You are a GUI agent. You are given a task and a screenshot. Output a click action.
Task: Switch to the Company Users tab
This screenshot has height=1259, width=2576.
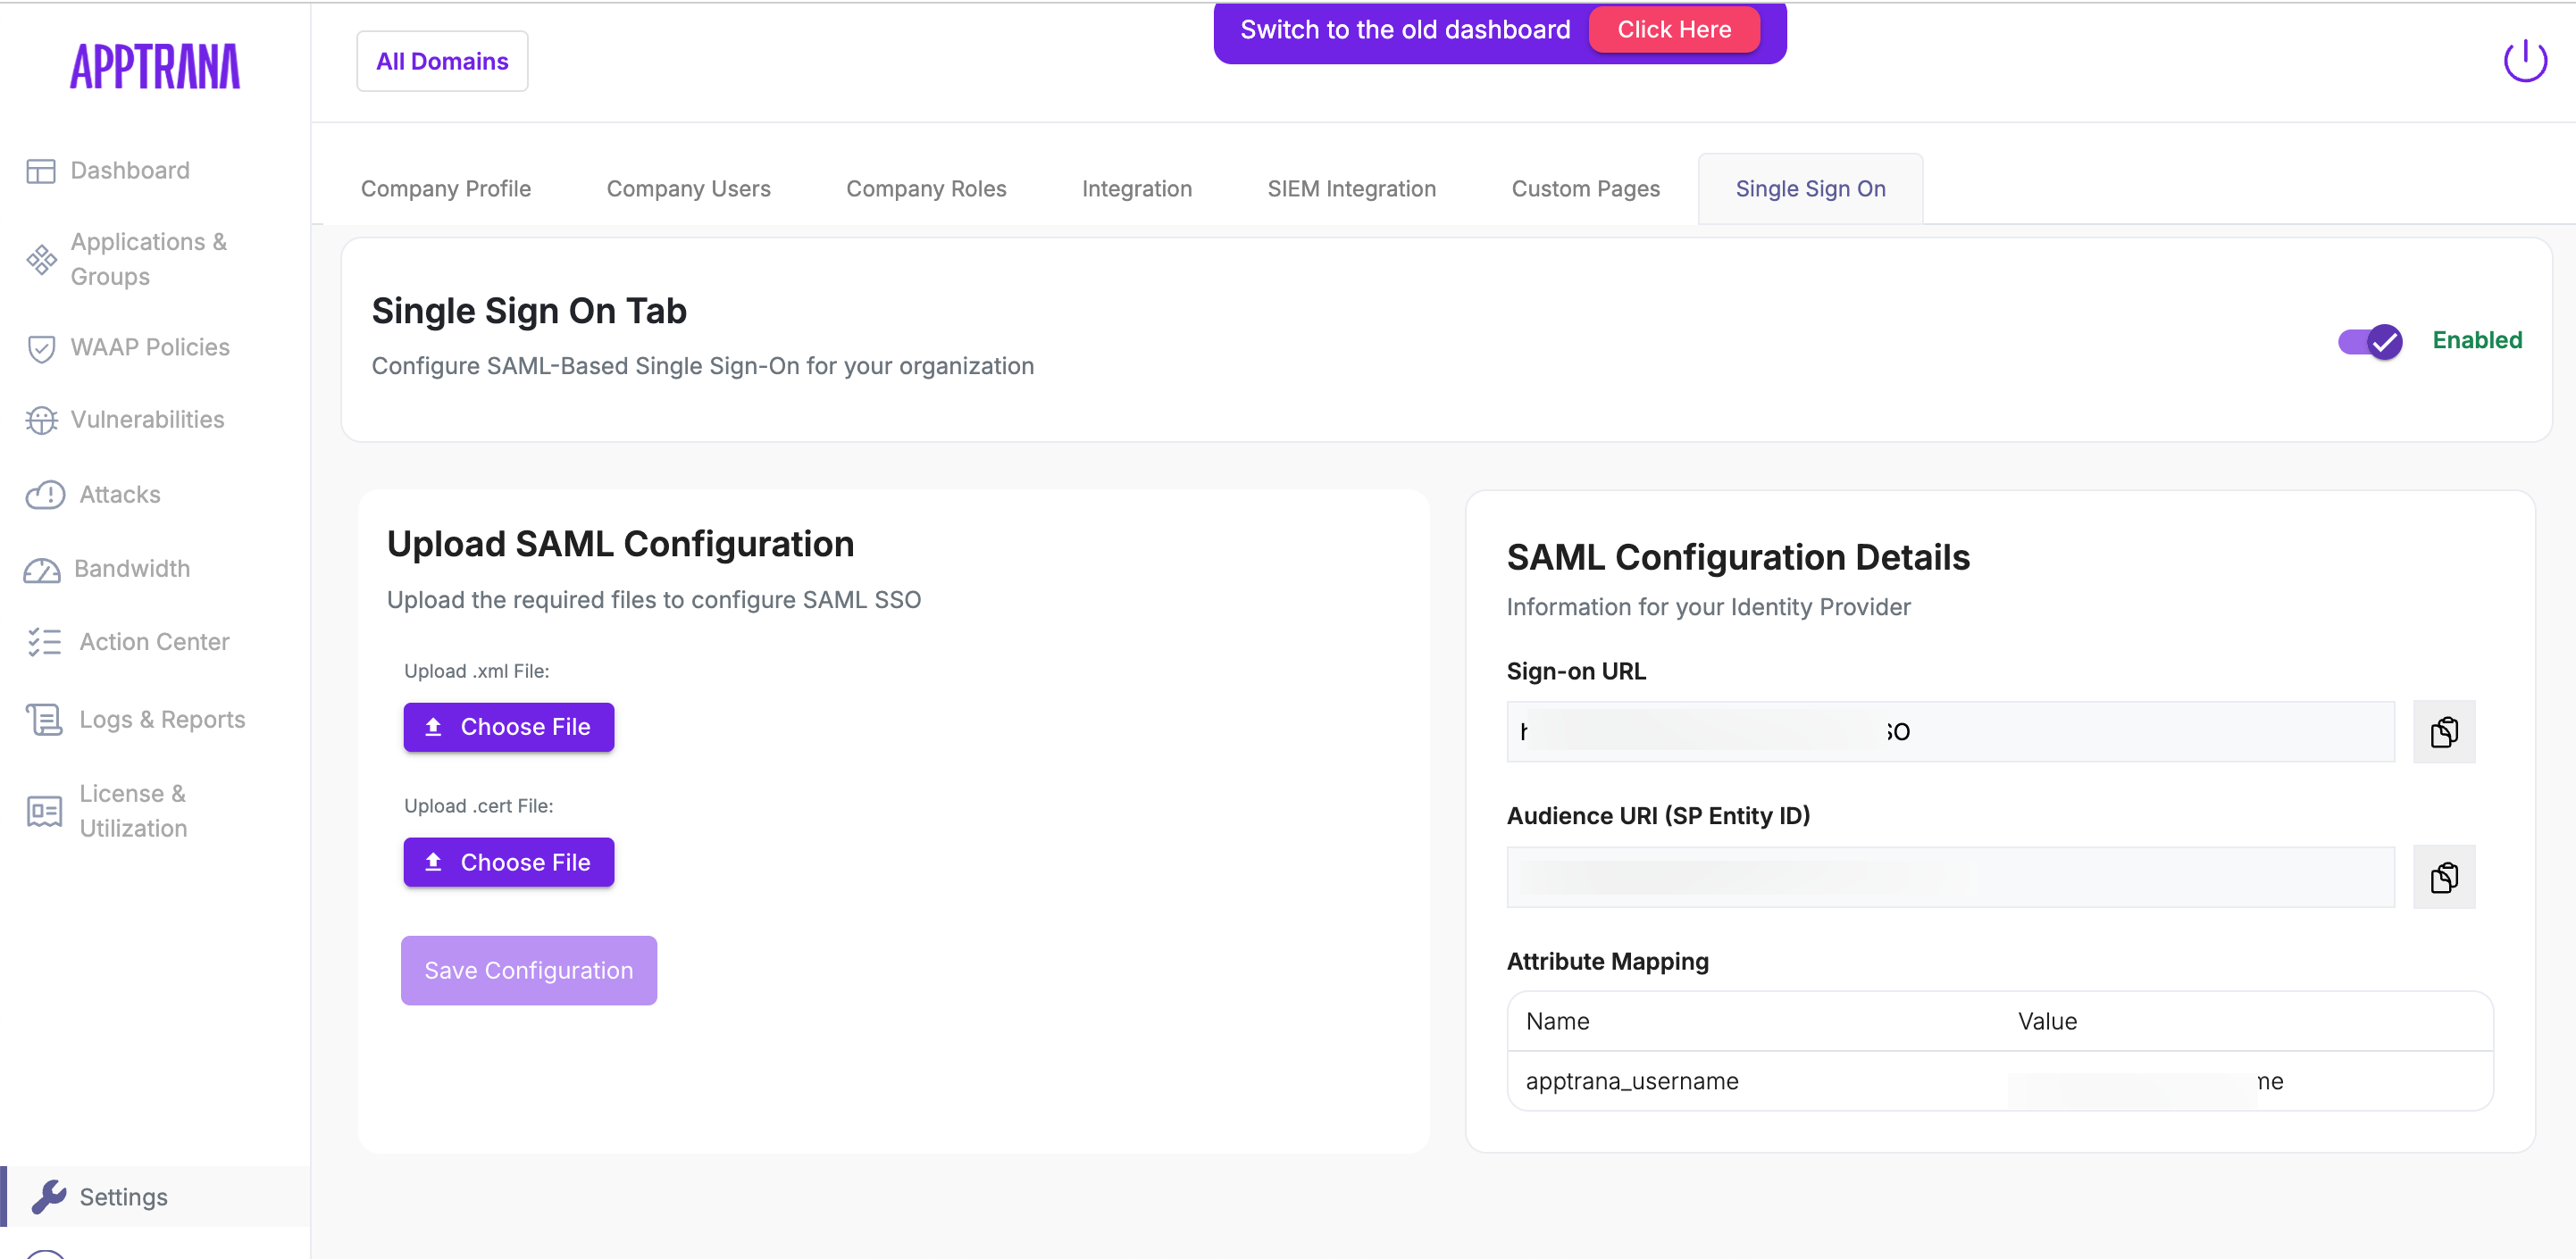tap(688, 189)
